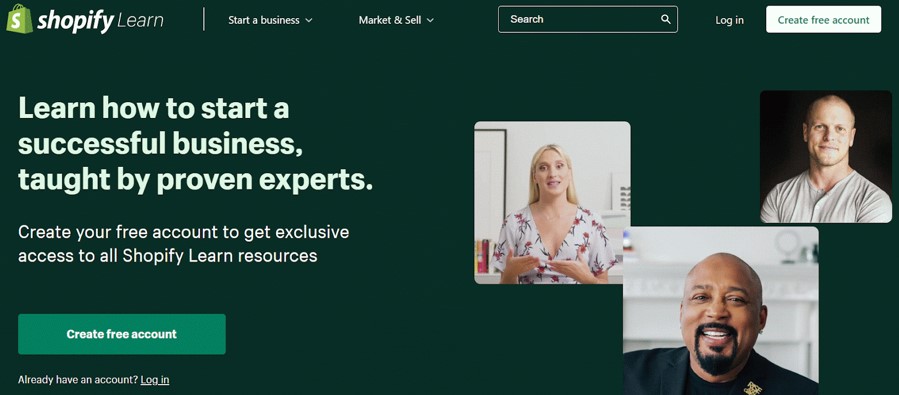
Task: Expand the chevron next to Start a business
Action: [x=309, y=21]
